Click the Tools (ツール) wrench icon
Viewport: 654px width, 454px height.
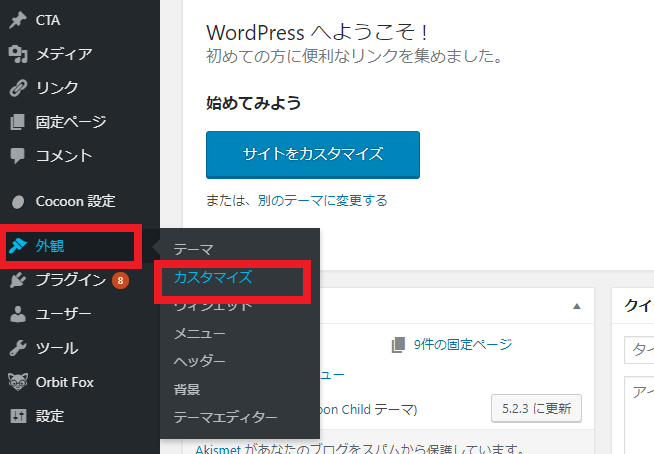[17, 348]
